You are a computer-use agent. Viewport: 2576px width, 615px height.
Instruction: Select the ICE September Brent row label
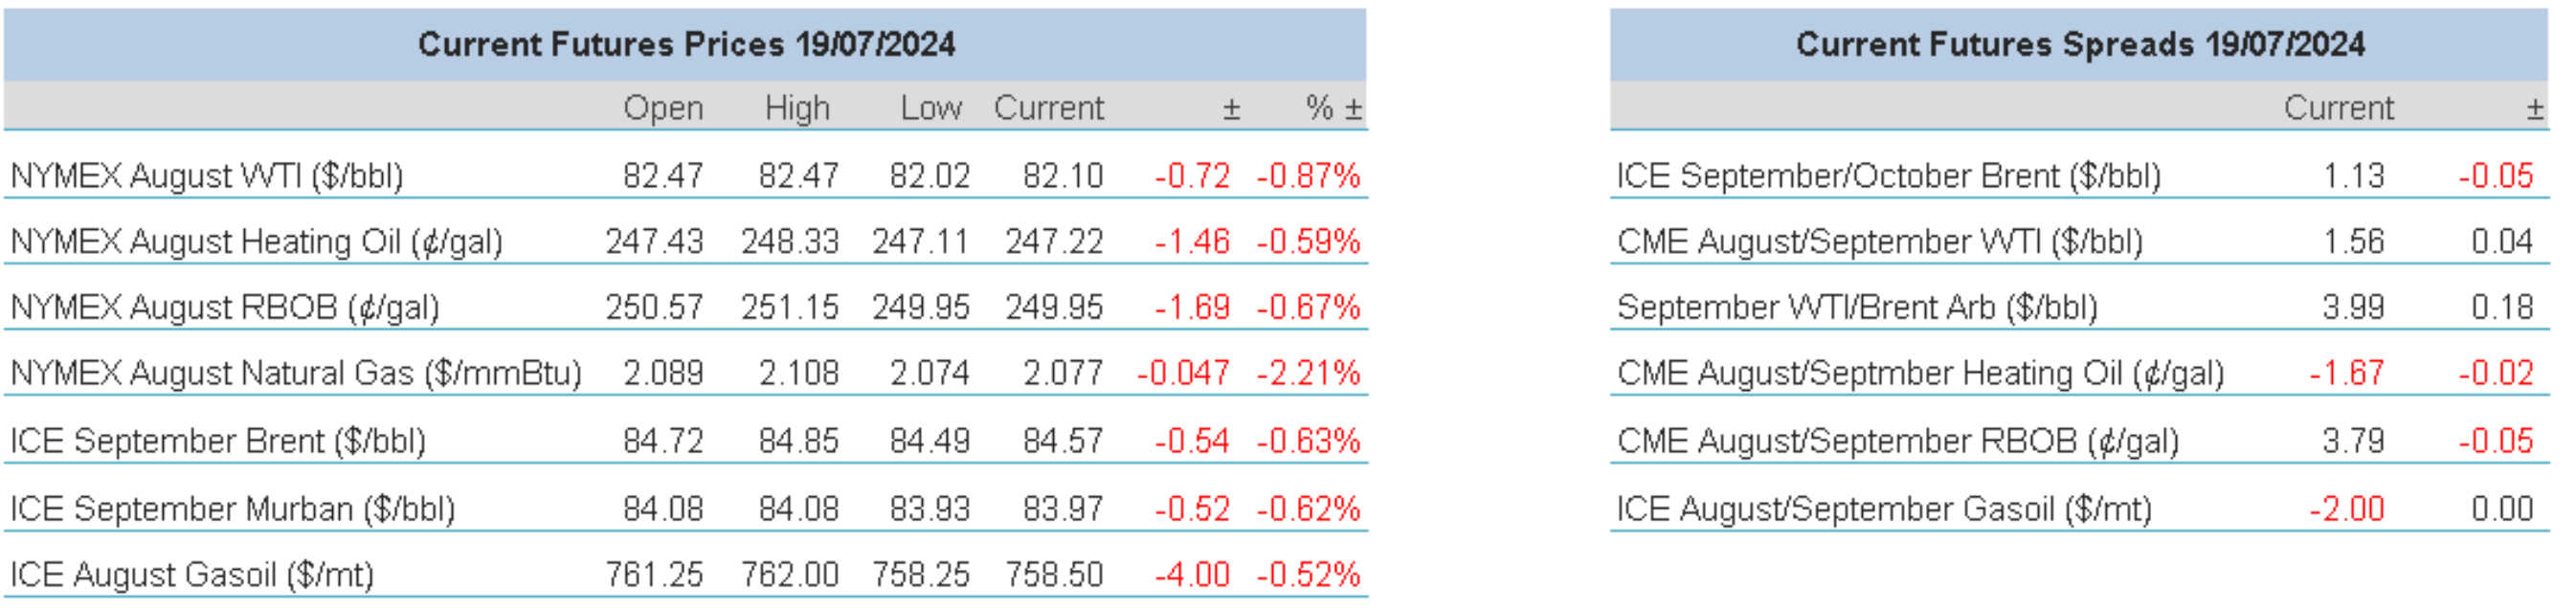[x=218, y=441]
